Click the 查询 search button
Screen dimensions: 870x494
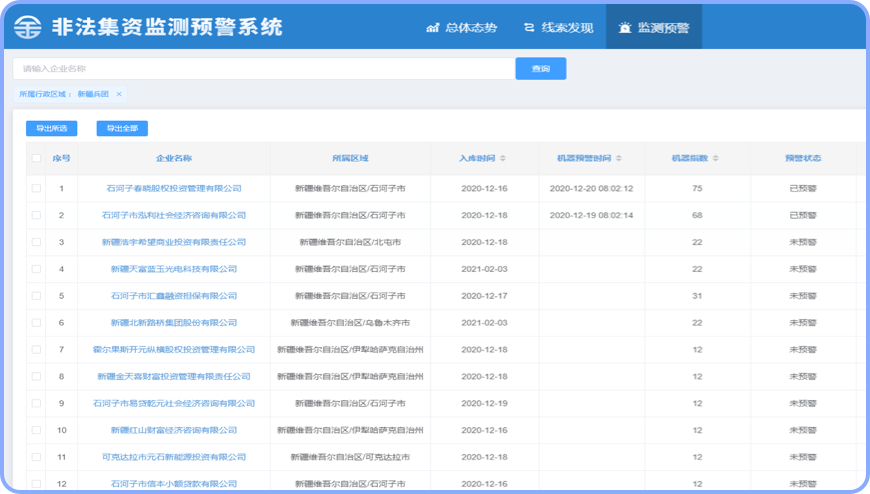click(x=541, y=69)
